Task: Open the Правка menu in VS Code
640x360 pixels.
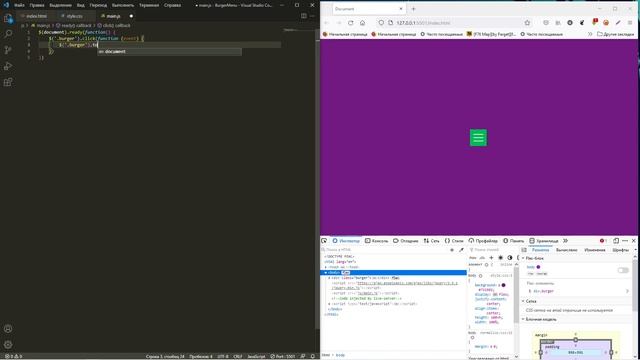Action: click(37, 5)
